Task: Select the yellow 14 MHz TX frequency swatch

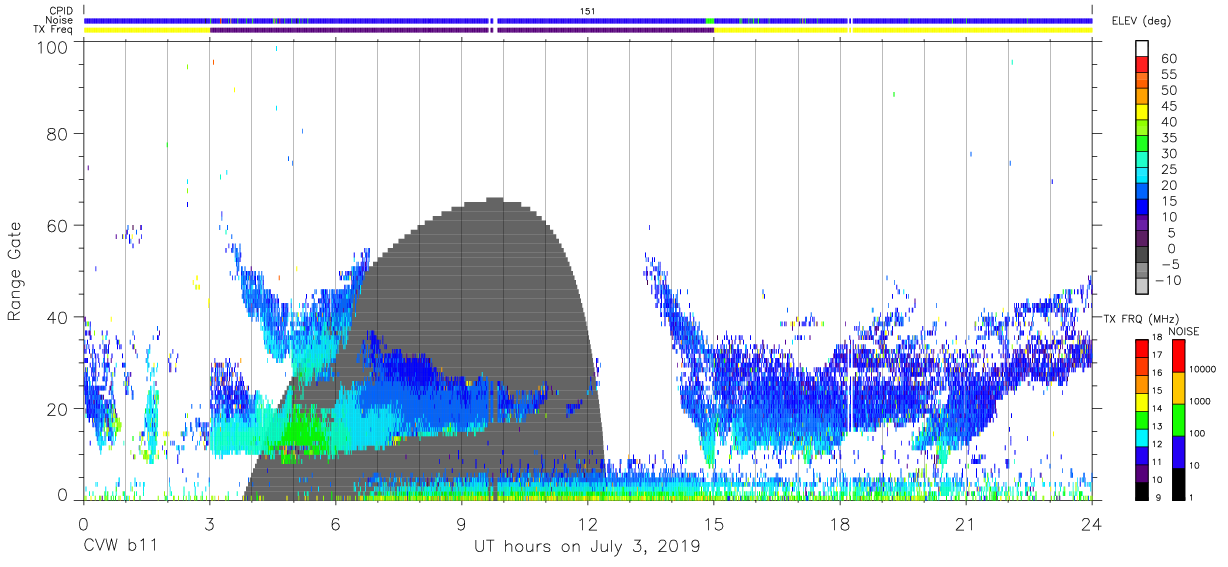Action: coord(1143,400)
